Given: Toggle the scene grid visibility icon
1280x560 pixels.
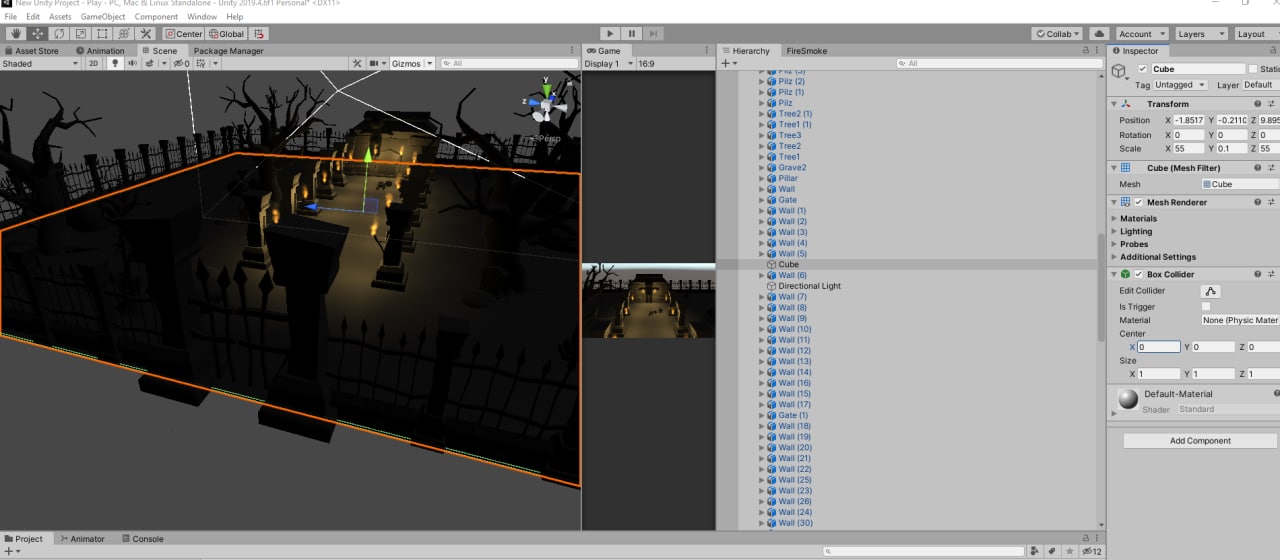Looking at the screenshot, I should click(x=203, y=63).
